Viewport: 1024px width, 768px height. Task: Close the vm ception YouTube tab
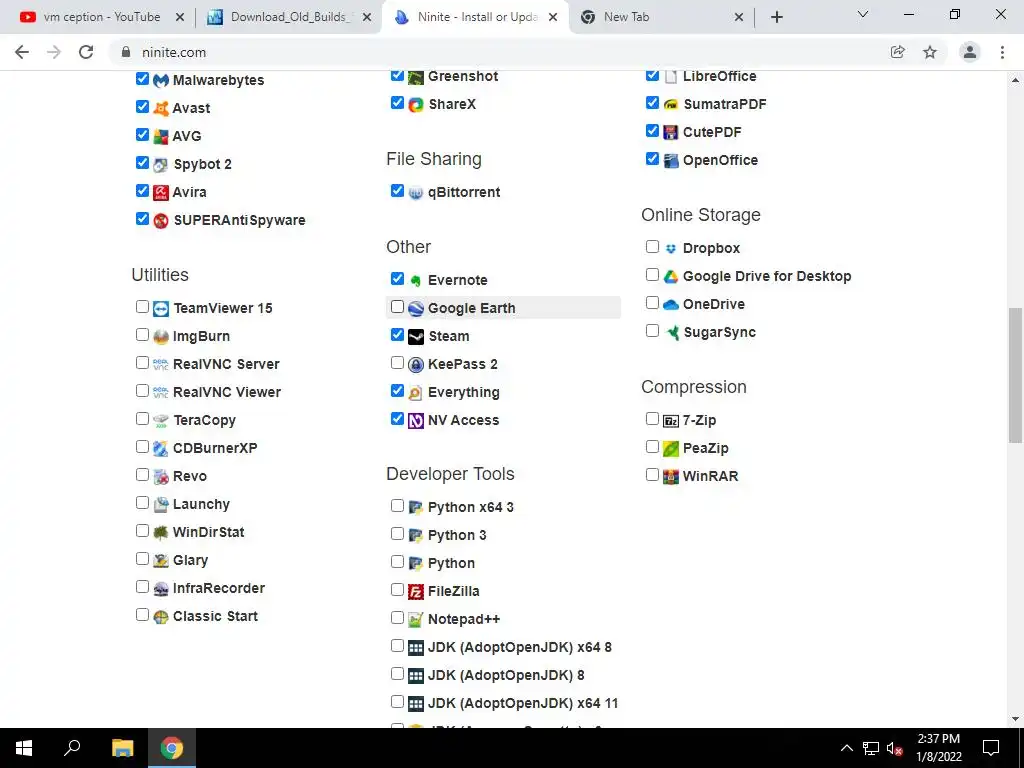point(180,18)
